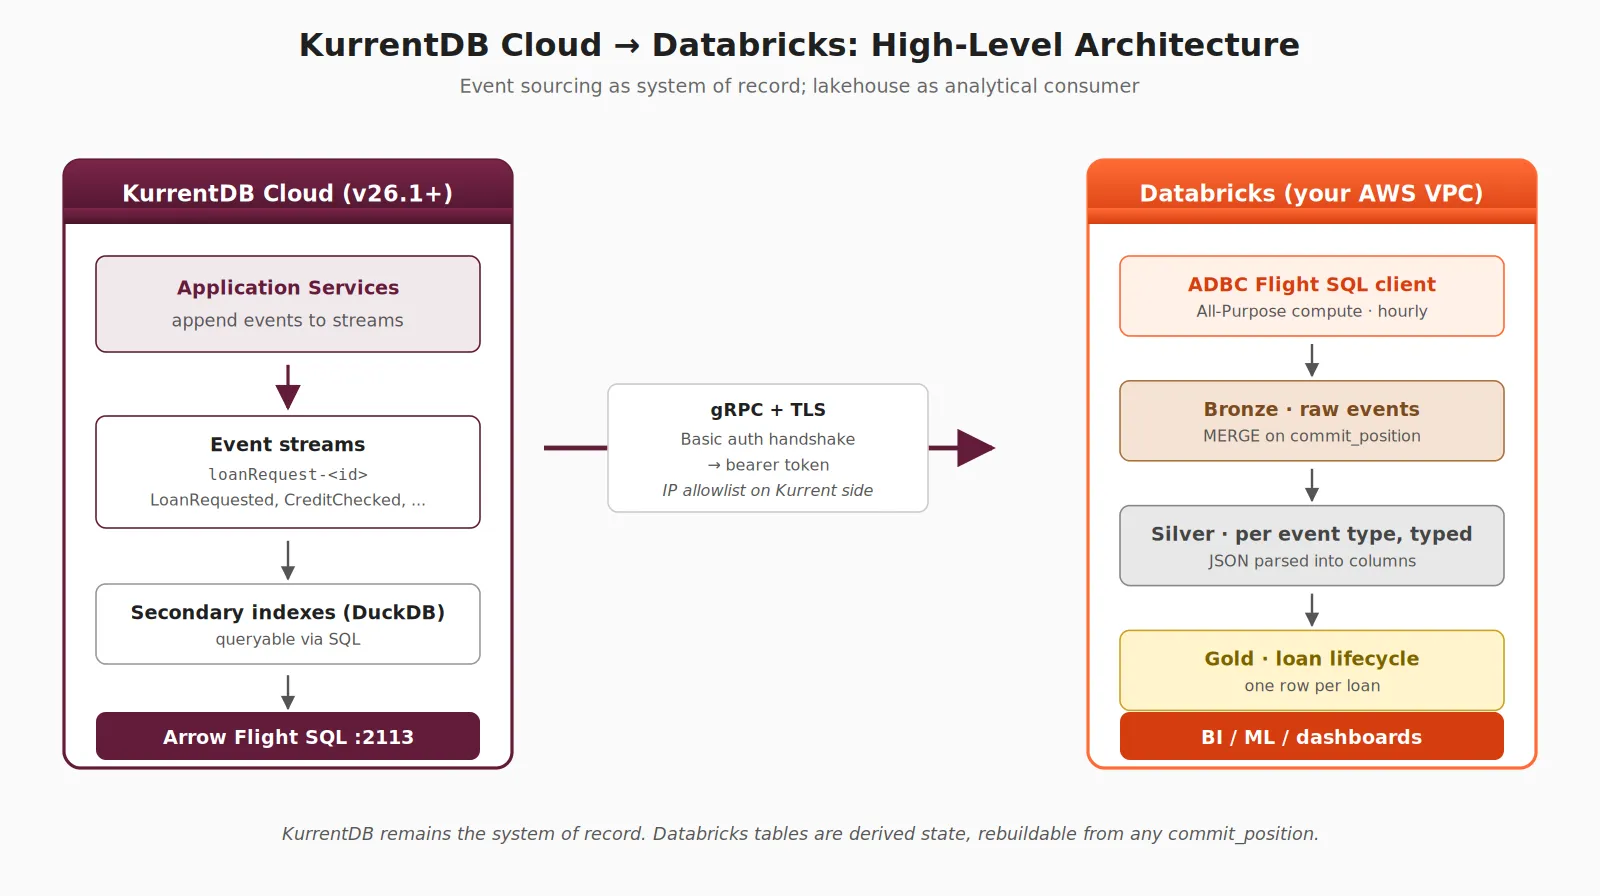Click the 'BI / ML / dashboards' bar
This screenshot has width=1600, height=896.
(1312, 736)
